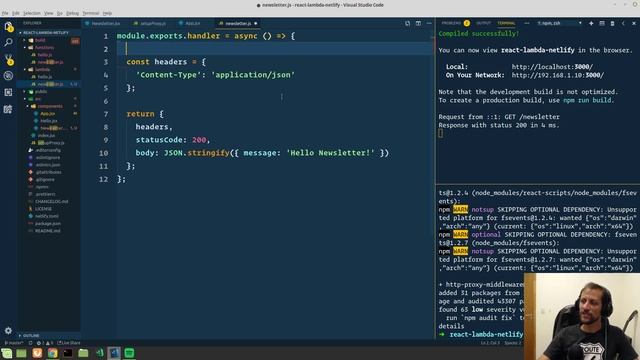Image resolution: width=640 pixels, height=360 pixels.
Task: Open the Terminal menu
Action: tap(91, 13)
